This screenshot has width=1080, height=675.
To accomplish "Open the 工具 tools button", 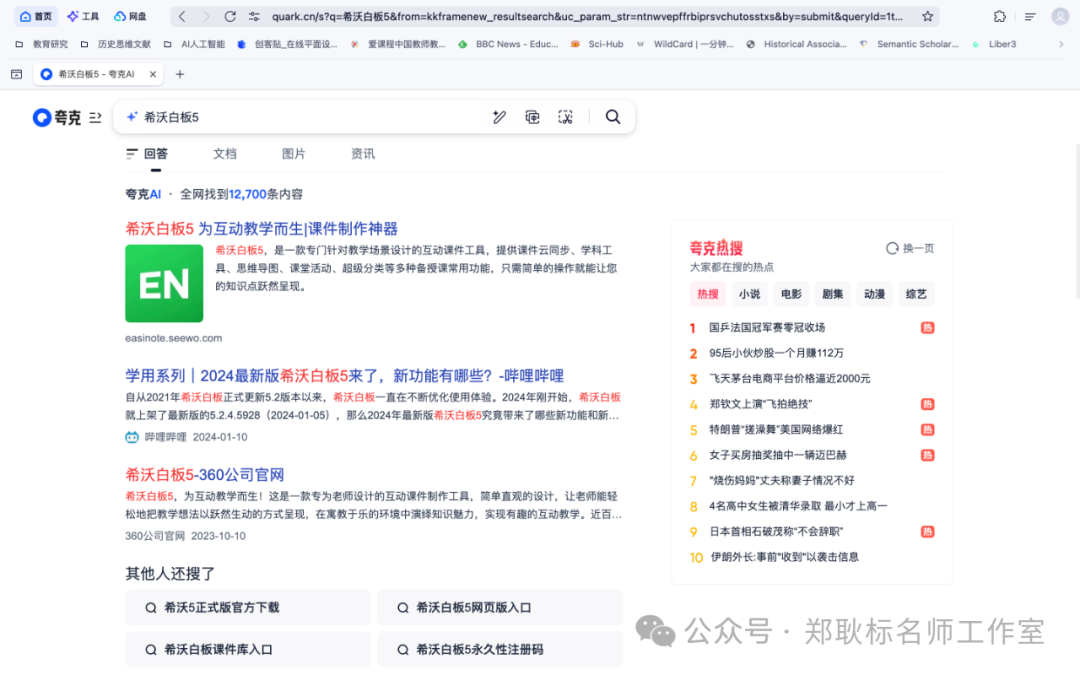I will pos(83,16).
